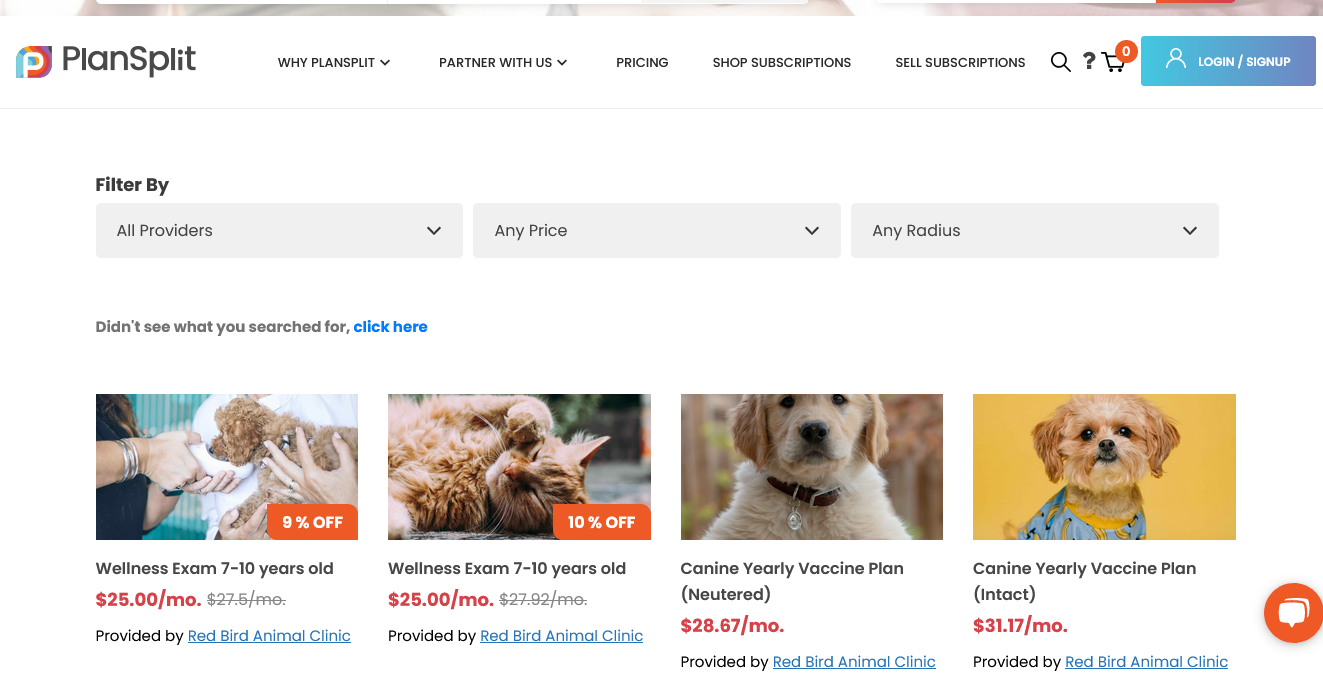Screen dimensions: 1323x689
Task: Open the Any Price filter dropdown
Action: pos(656,231)
